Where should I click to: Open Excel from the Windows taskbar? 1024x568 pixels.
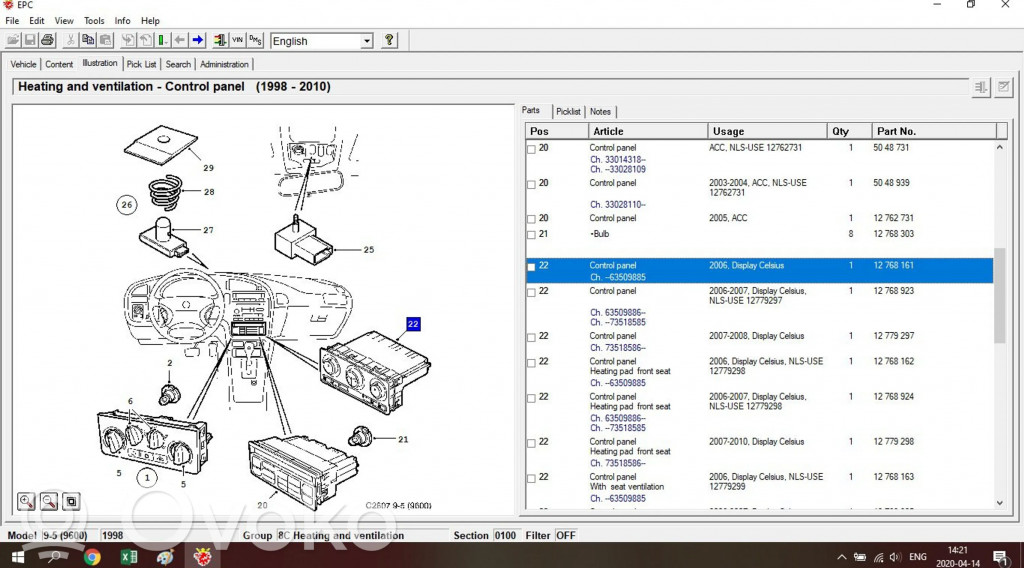click(129, 557)
